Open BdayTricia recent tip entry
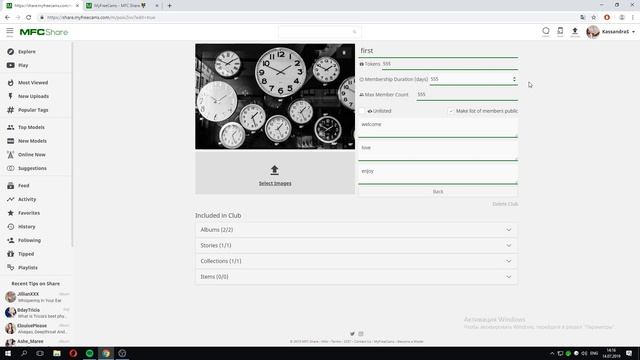Screen dimensions: 640x360 click(x=37, y=313)
